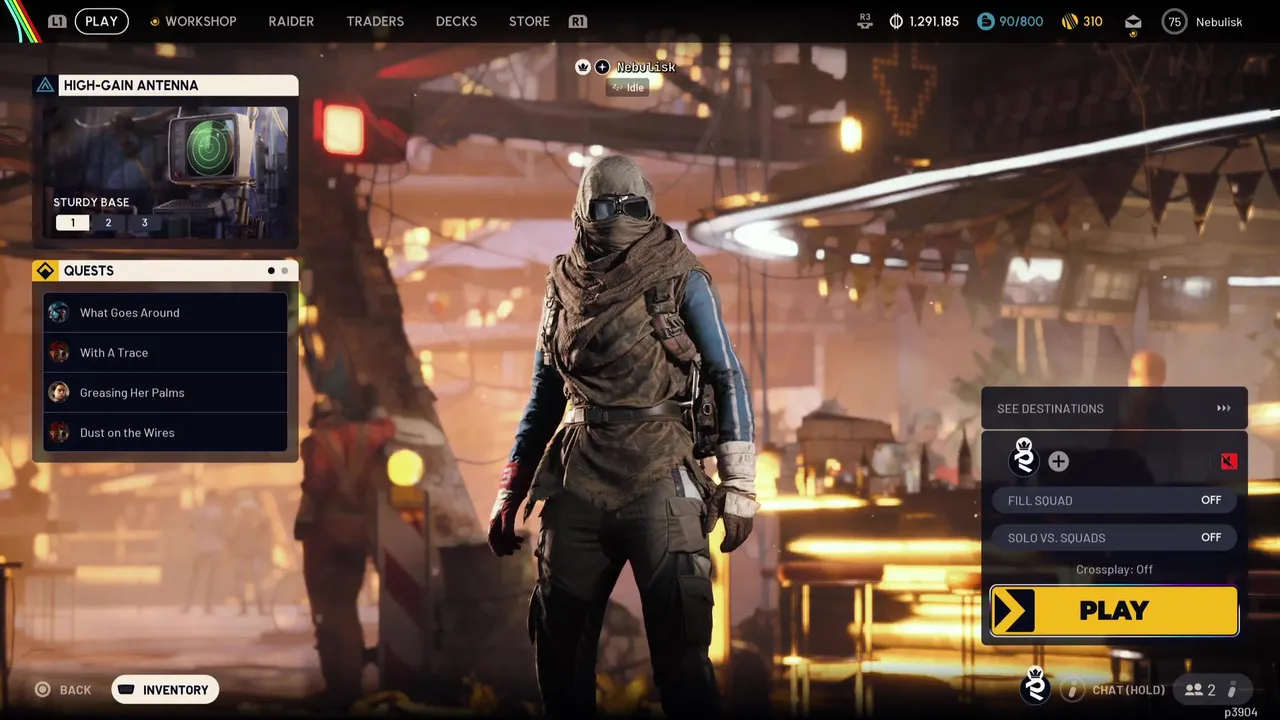Click the 90/800 stash count
This screenshot has width=1280, height=720.
click(x=1021, y=21)
